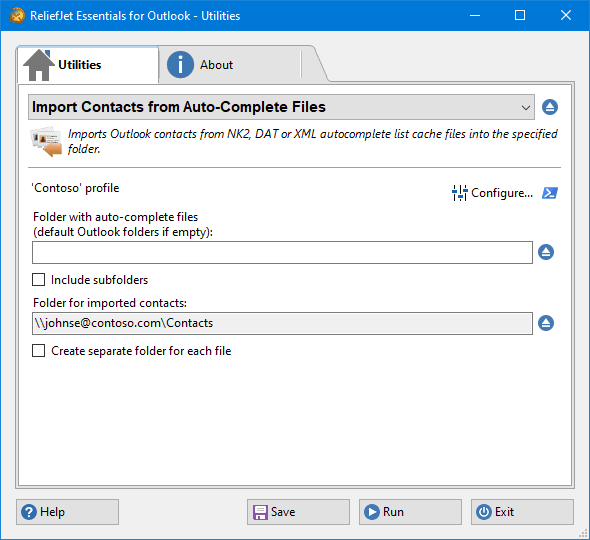Expand the utility selection dropdown arrow
The height and width of the screenshot is (540, 590).
[526, 108]
